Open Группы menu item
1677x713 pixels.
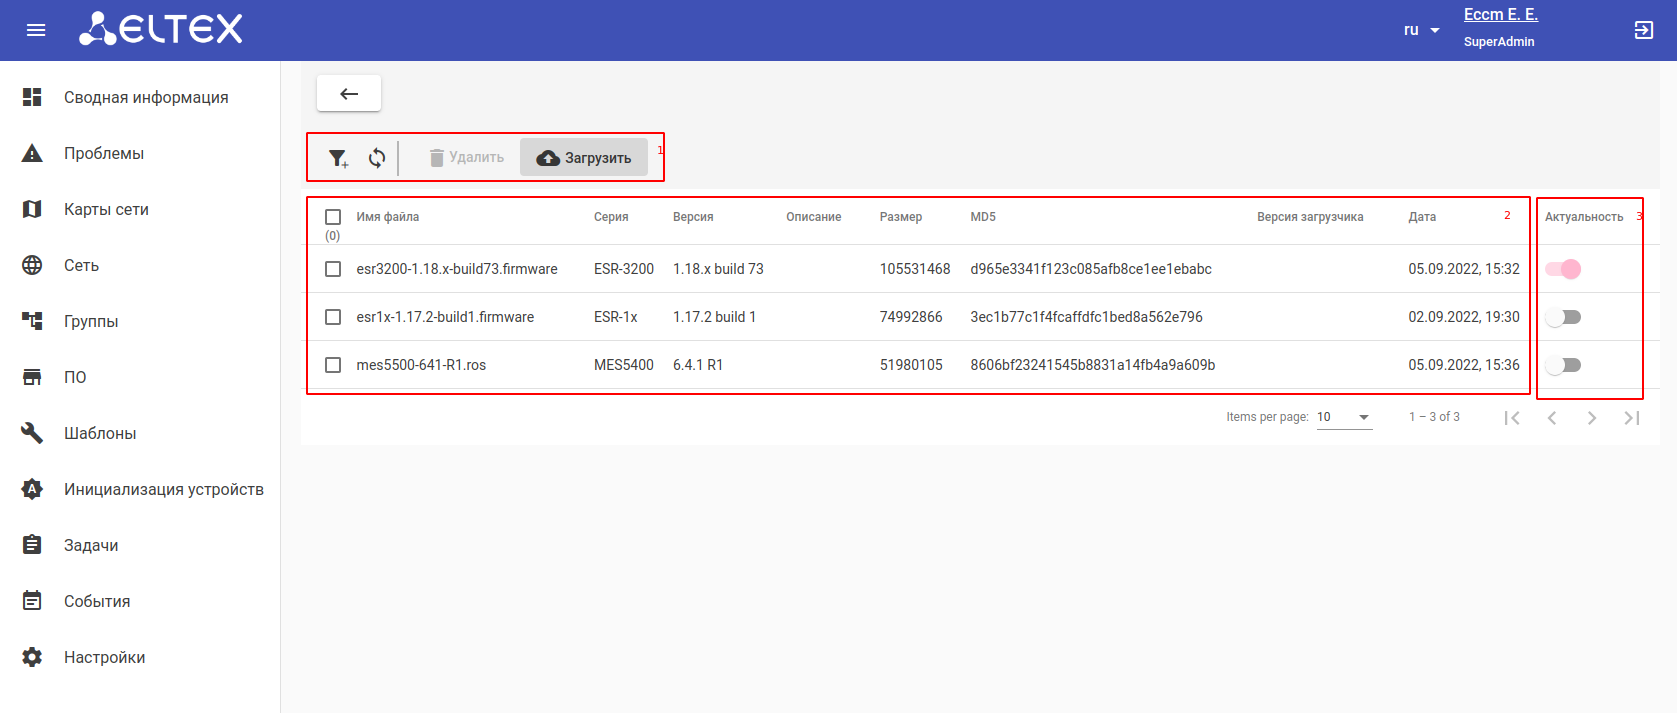(140, 321)
